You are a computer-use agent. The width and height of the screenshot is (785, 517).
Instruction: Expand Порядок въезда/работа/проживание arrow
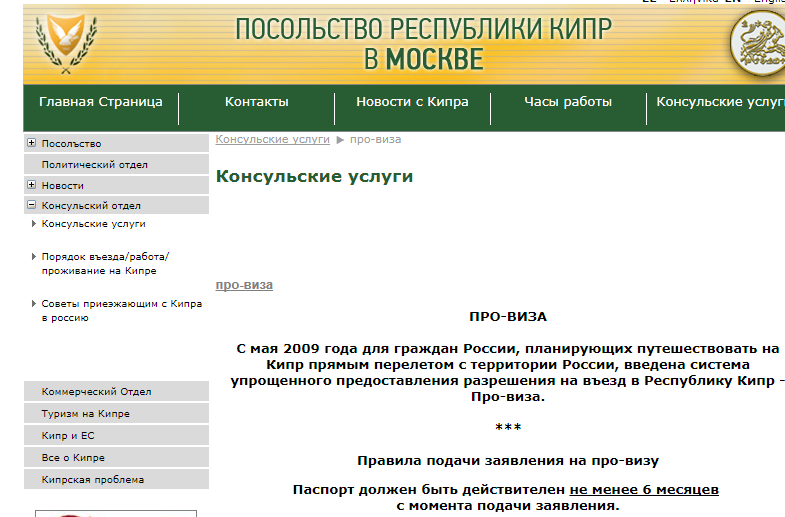[x=34, y=257]
